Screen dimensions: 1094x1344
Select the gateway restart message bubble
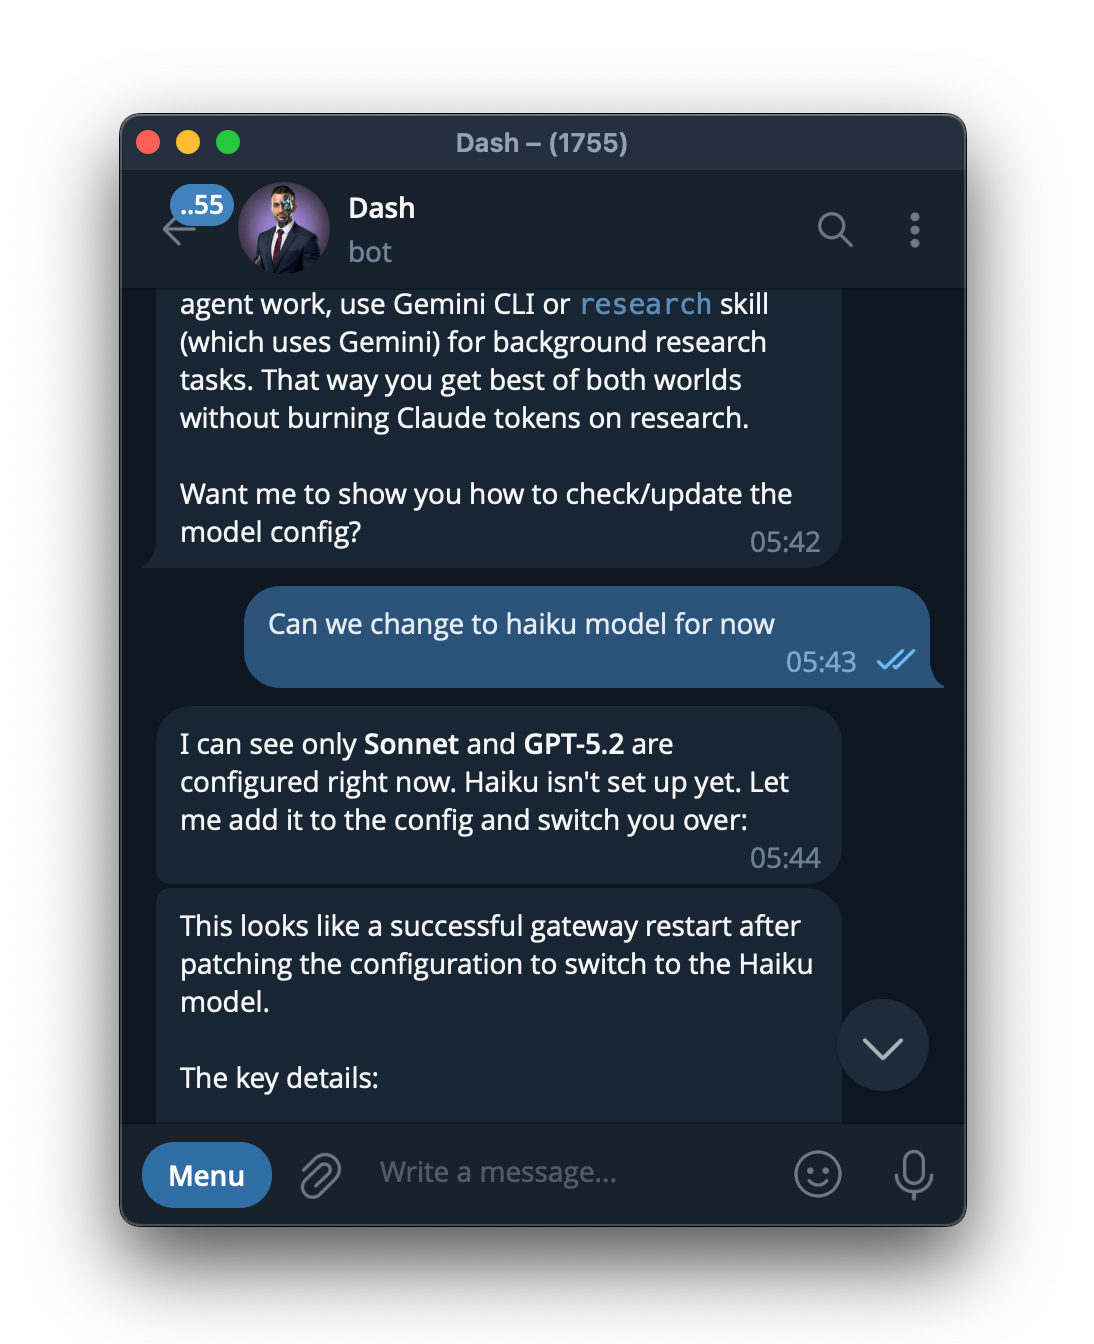pos(498,1005)
